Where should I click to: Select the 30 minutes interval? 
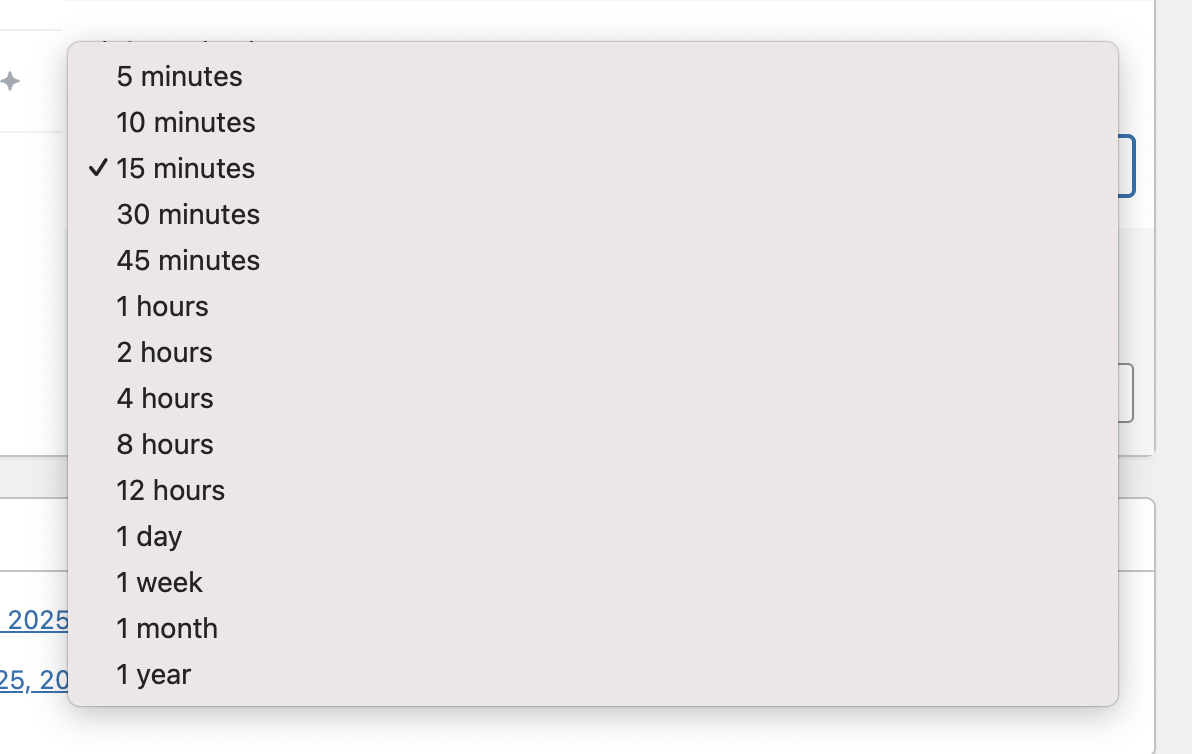(187, 214)
